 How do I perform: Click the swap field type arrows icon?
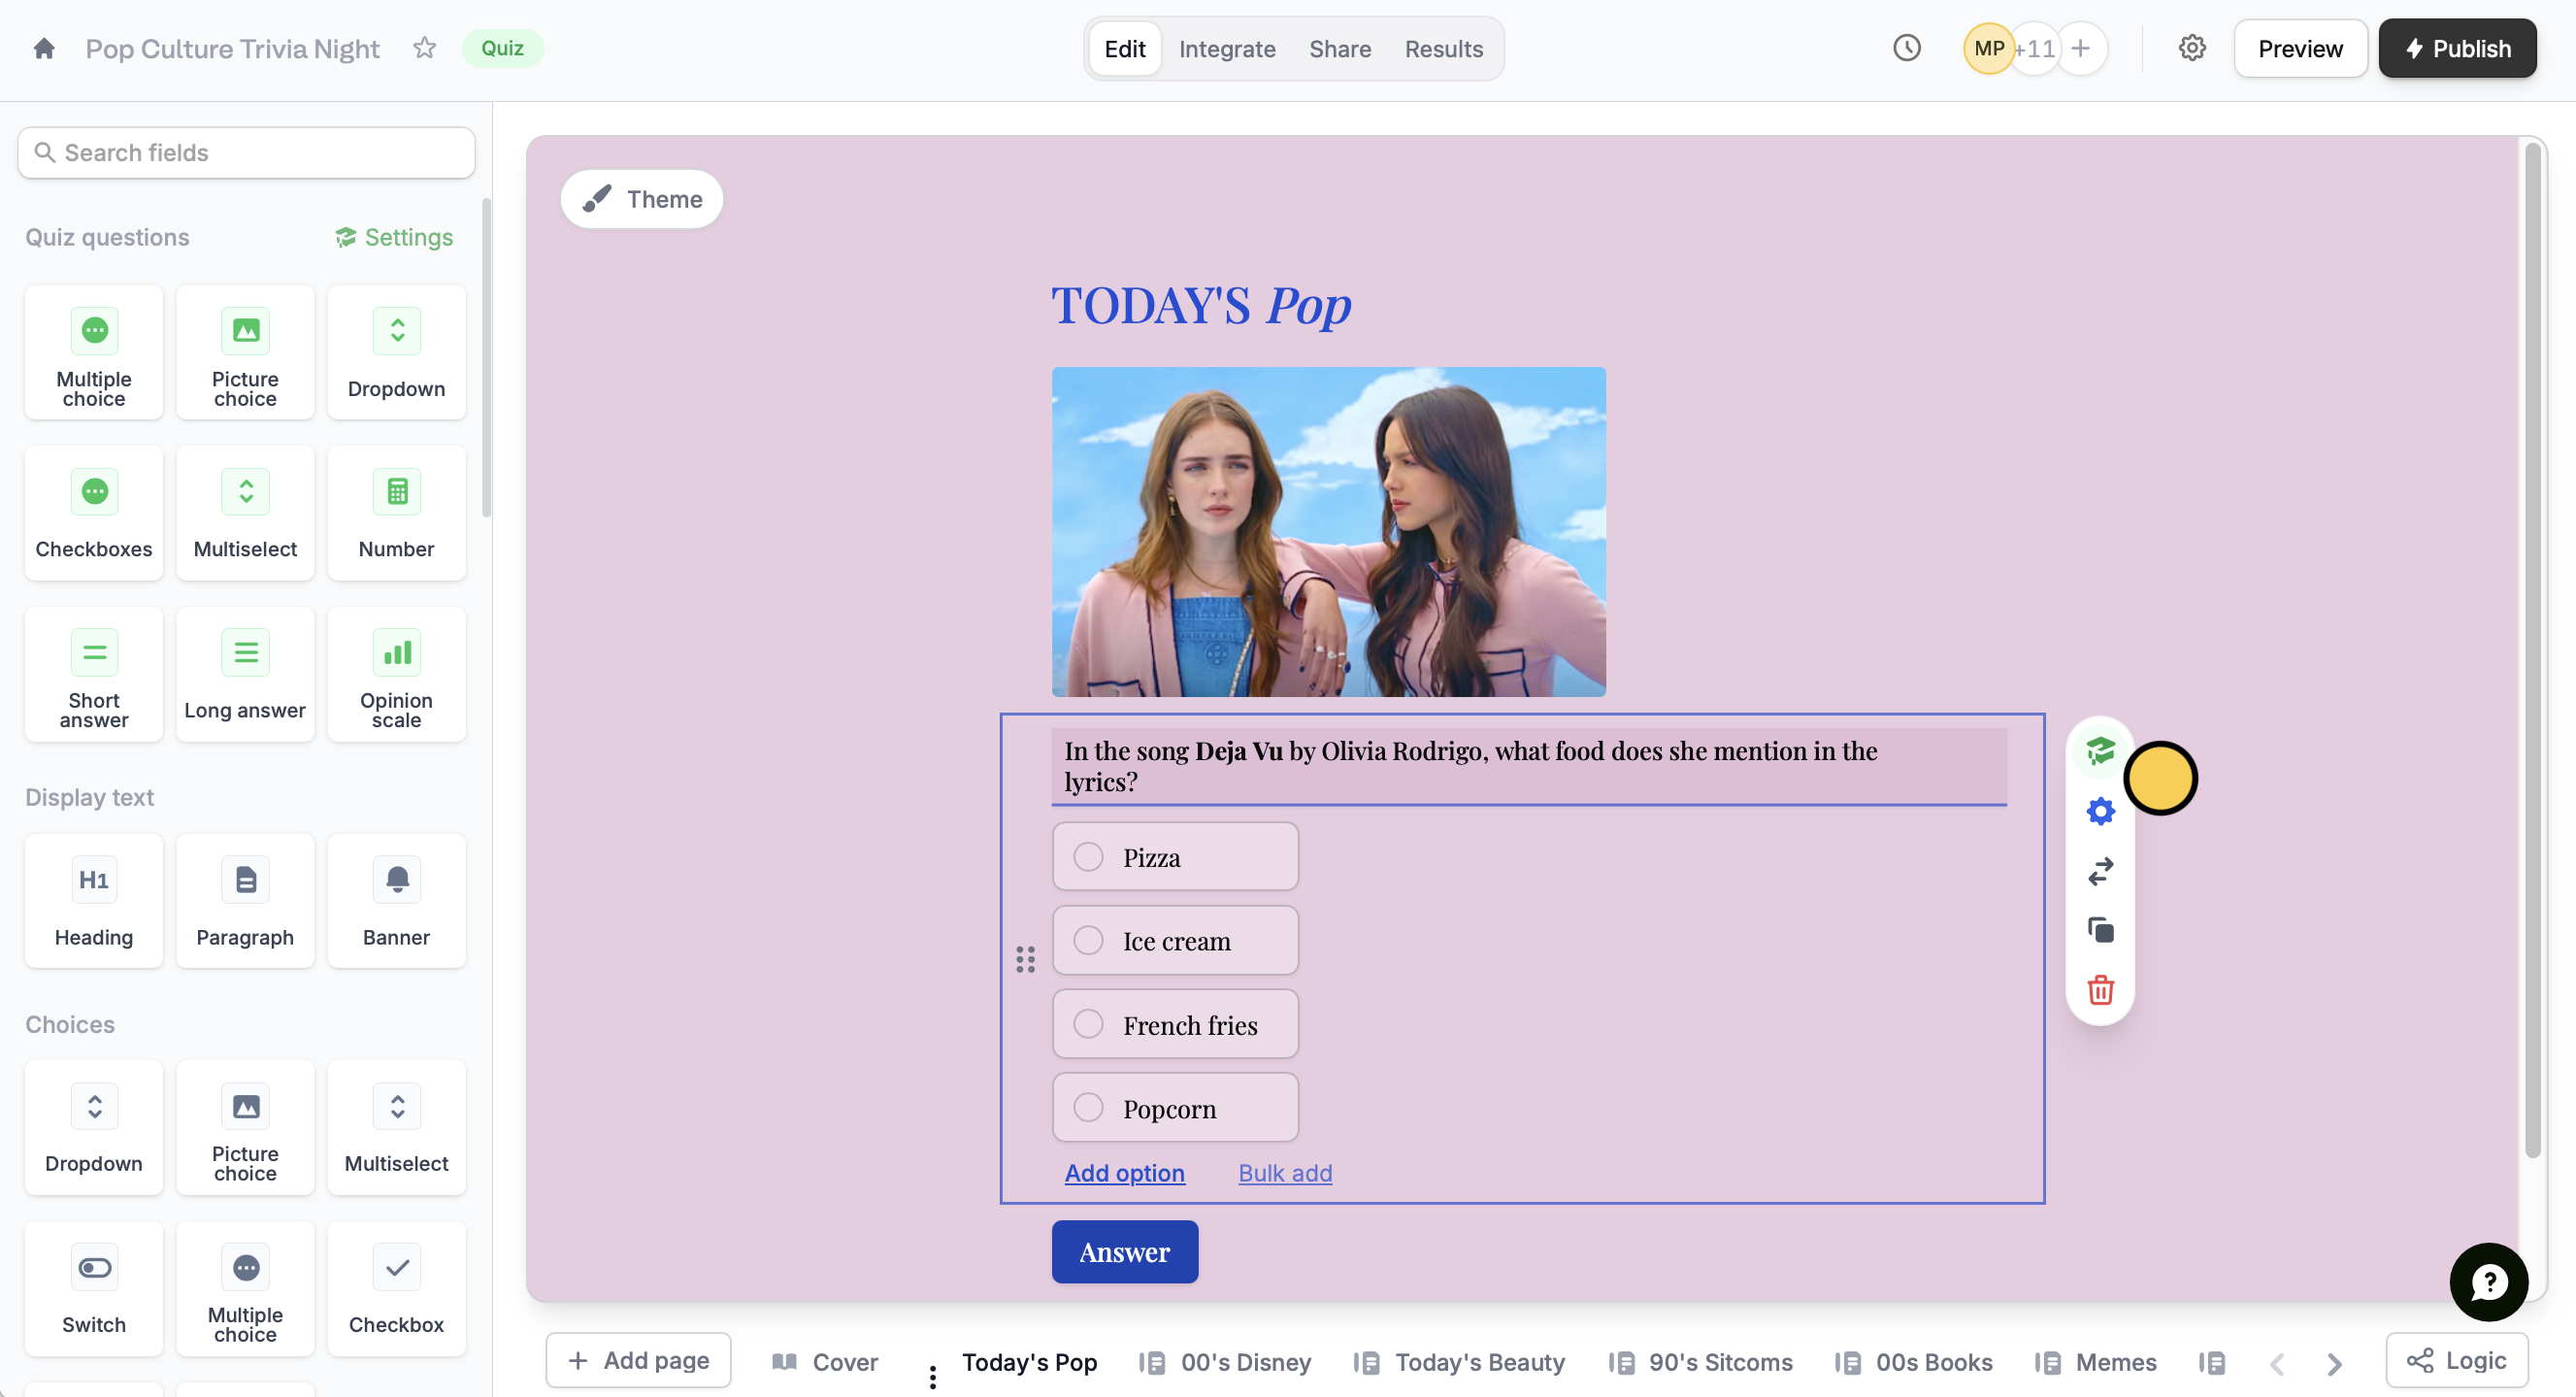point(2100,871)
